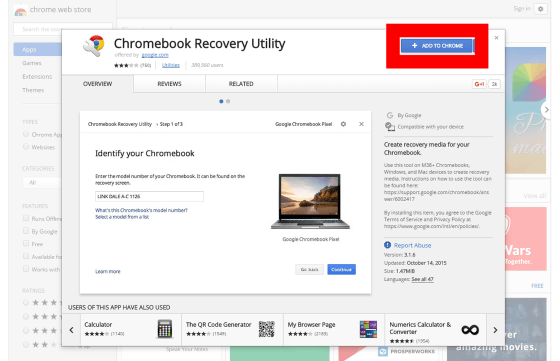The image size is (560, 361).
Task: Click Report Abuse link
Action: pos(412,245)
